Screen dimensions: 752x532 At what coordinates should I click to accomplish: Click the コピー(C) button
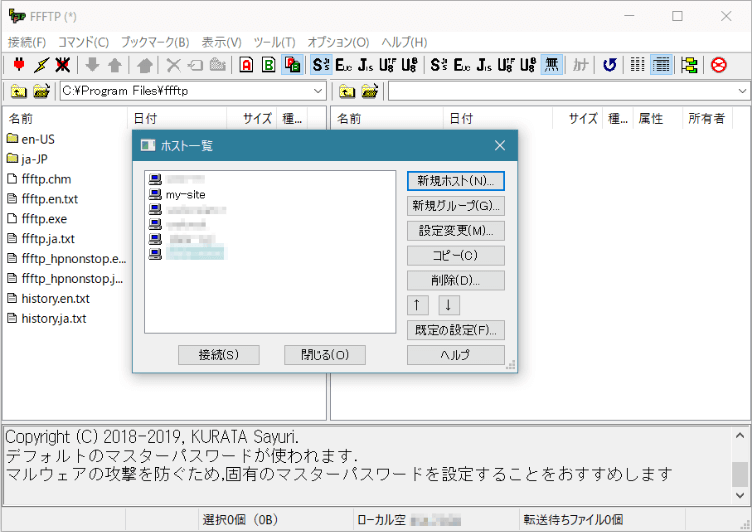(x=456, y=256)
